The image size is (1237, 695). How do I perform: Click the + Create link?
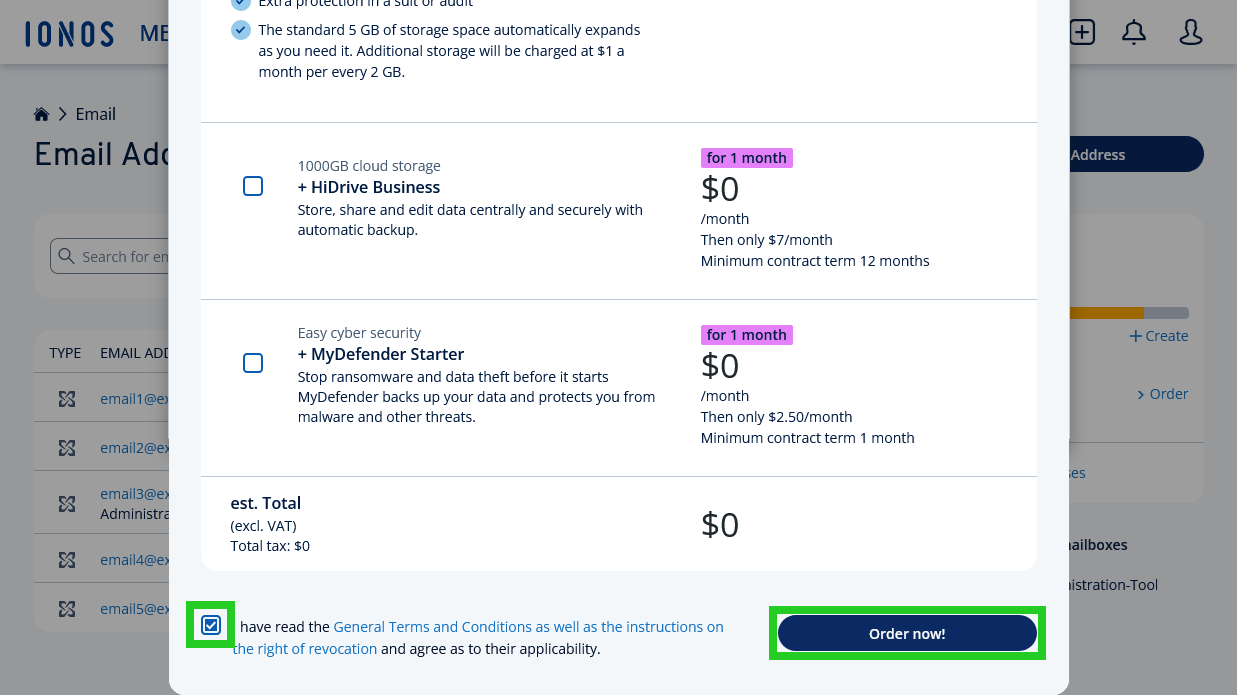(1158, 336)
